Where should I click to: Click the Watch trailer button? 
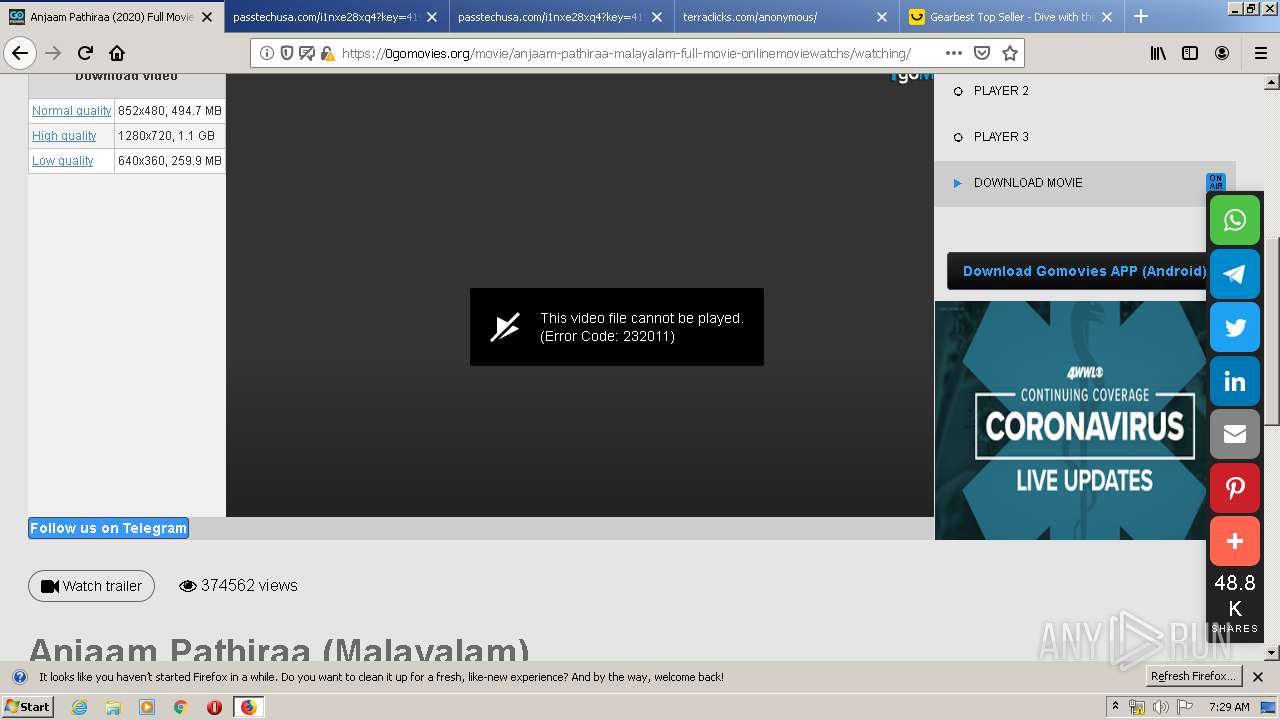pyautogui.click(x=91, y=586)
